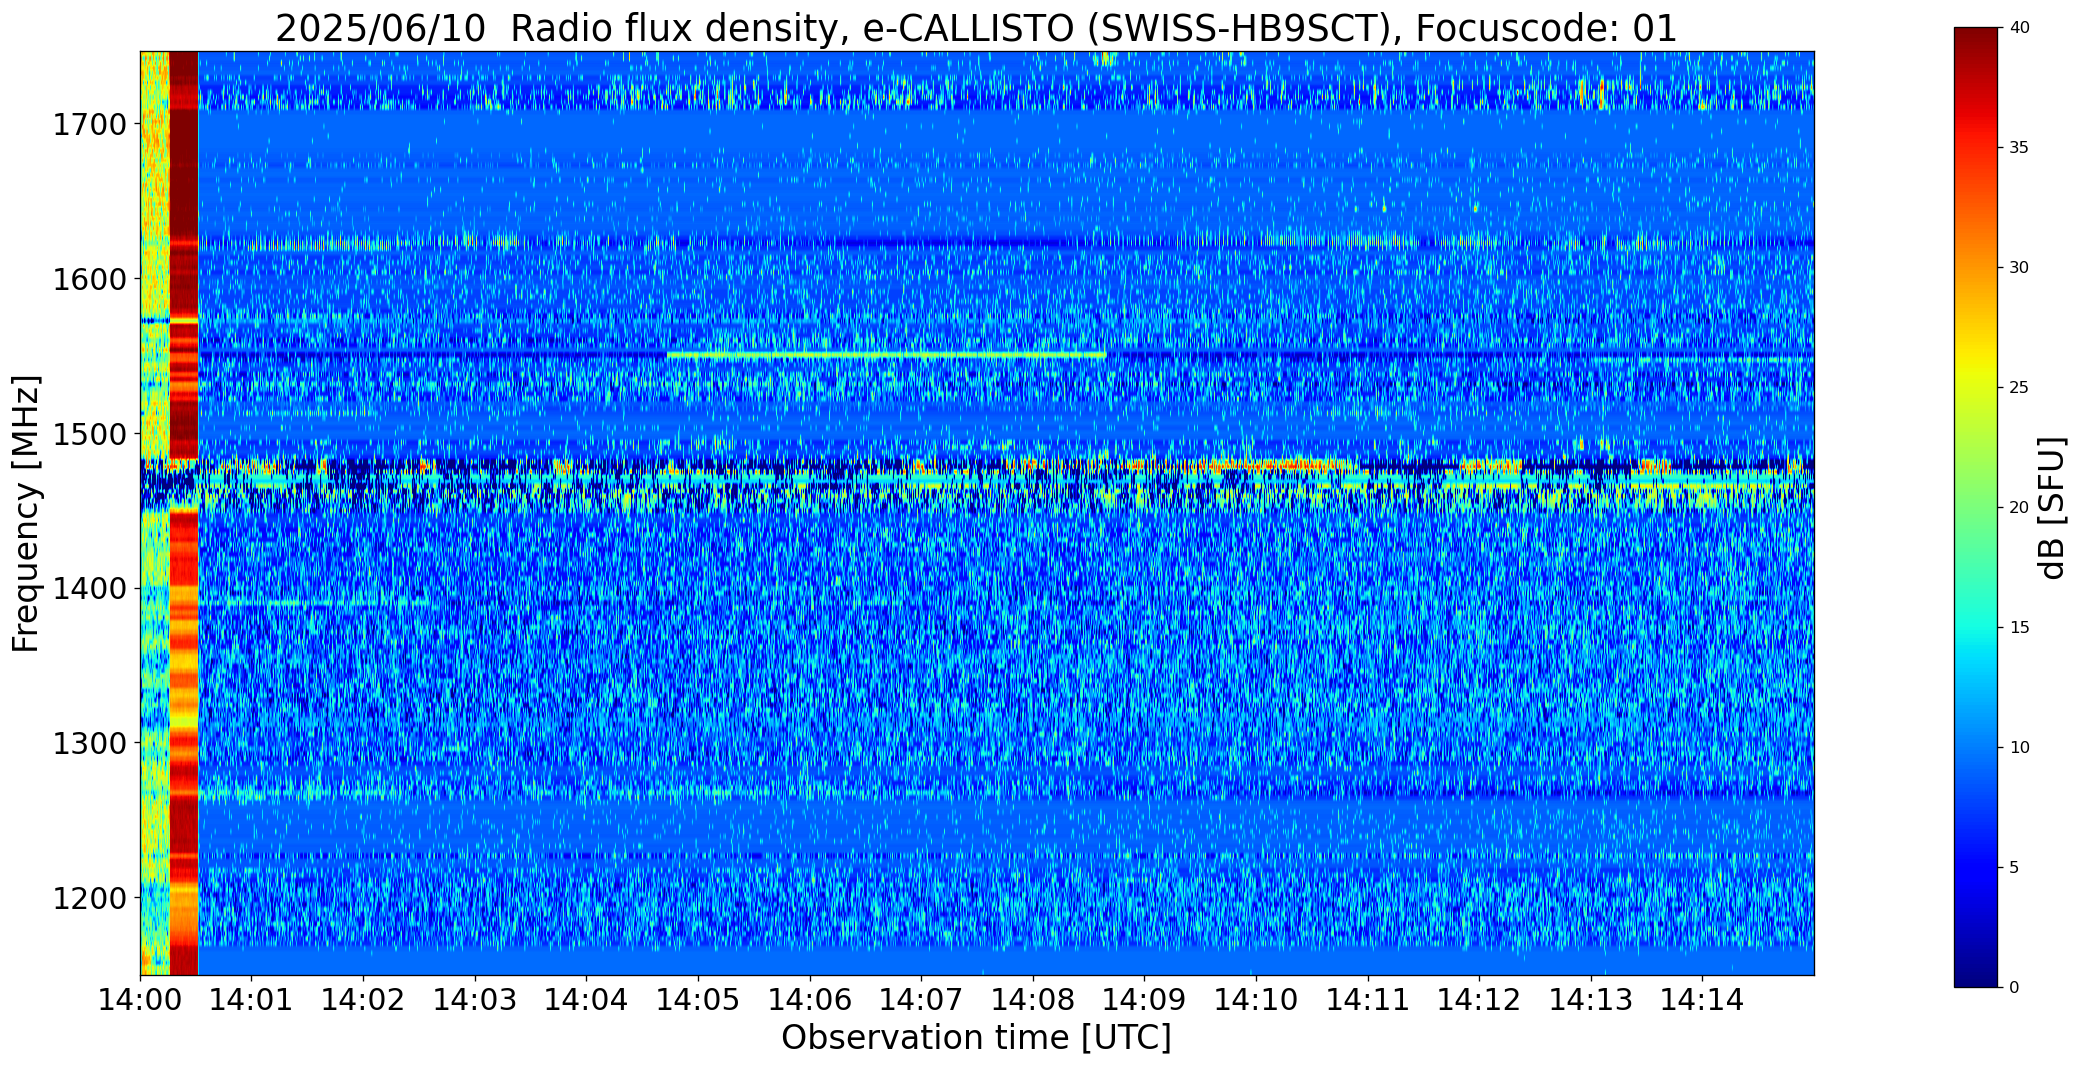Click the plot title text

pos(976,29)
